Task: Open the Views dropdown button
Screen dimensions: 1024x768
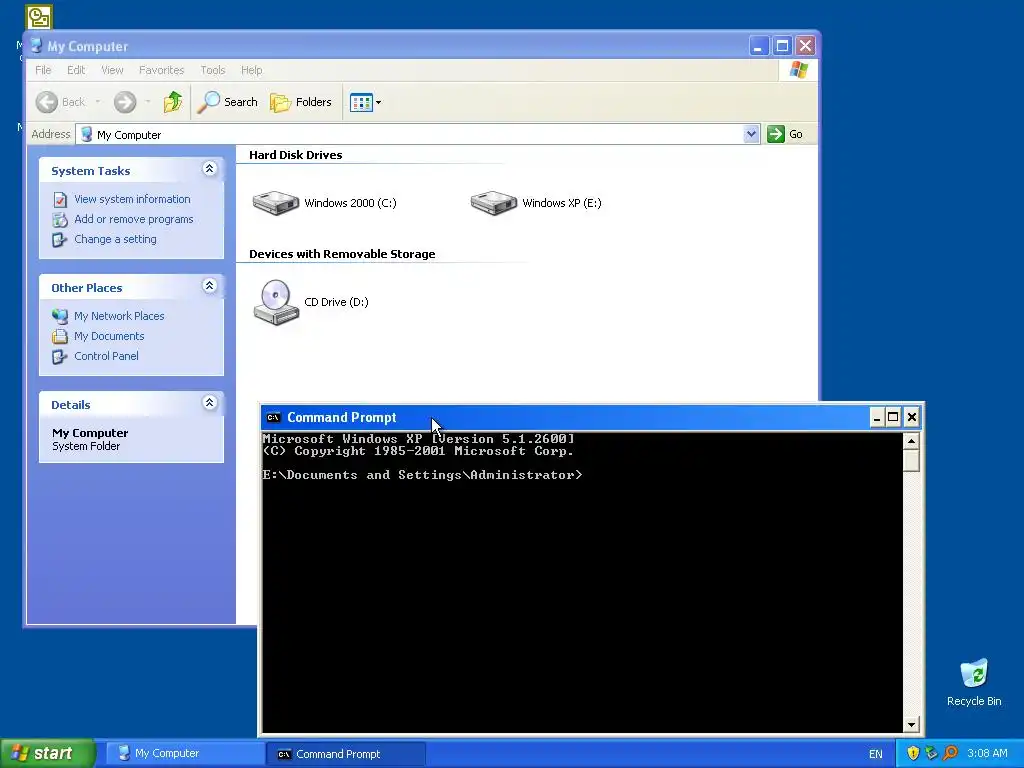Action: [365, 103]
